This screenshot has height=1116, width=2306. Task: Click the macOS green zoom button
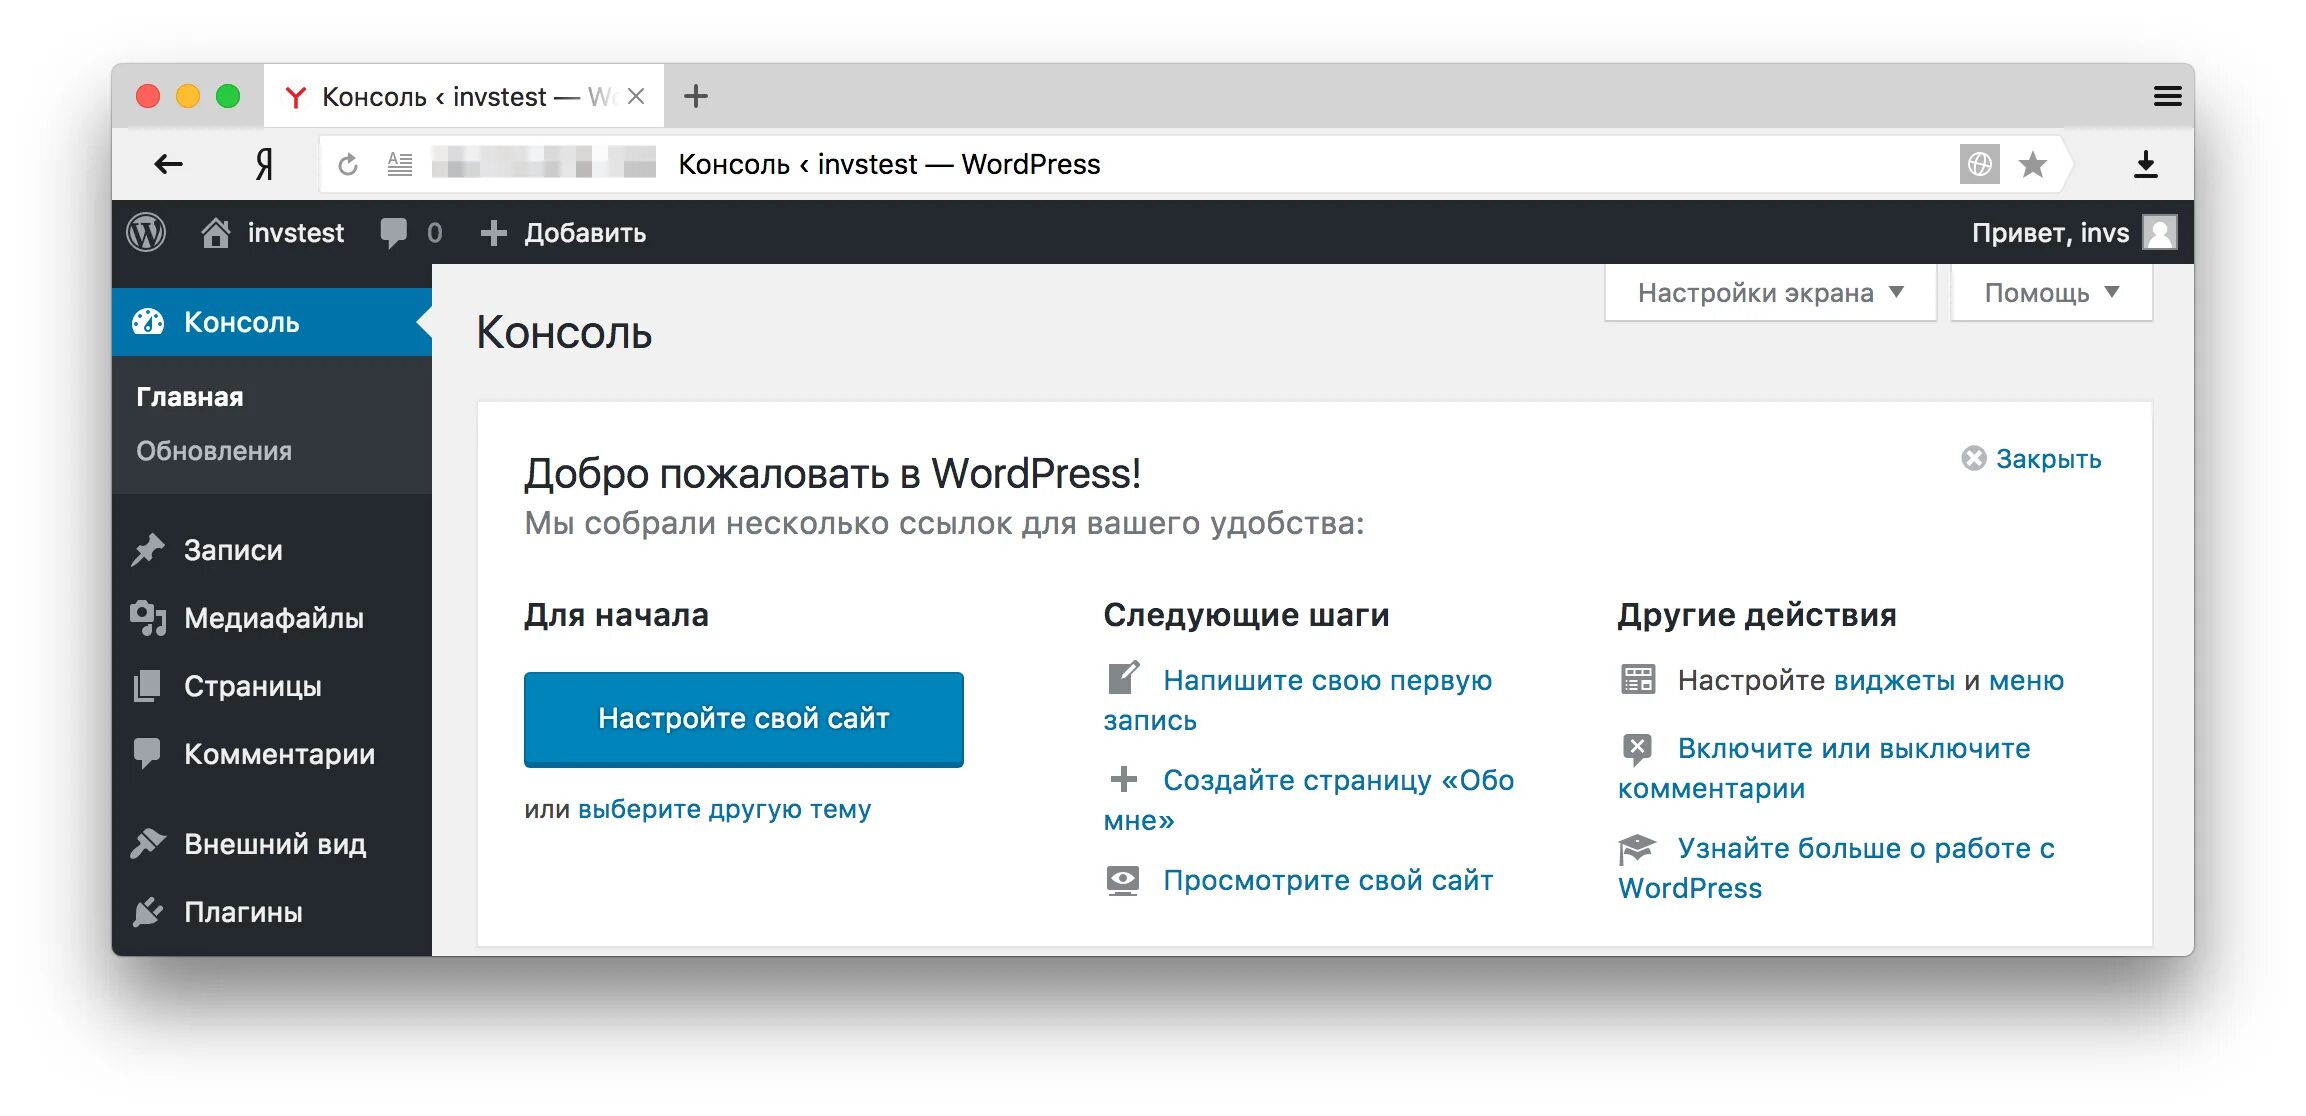click(228, 96)
